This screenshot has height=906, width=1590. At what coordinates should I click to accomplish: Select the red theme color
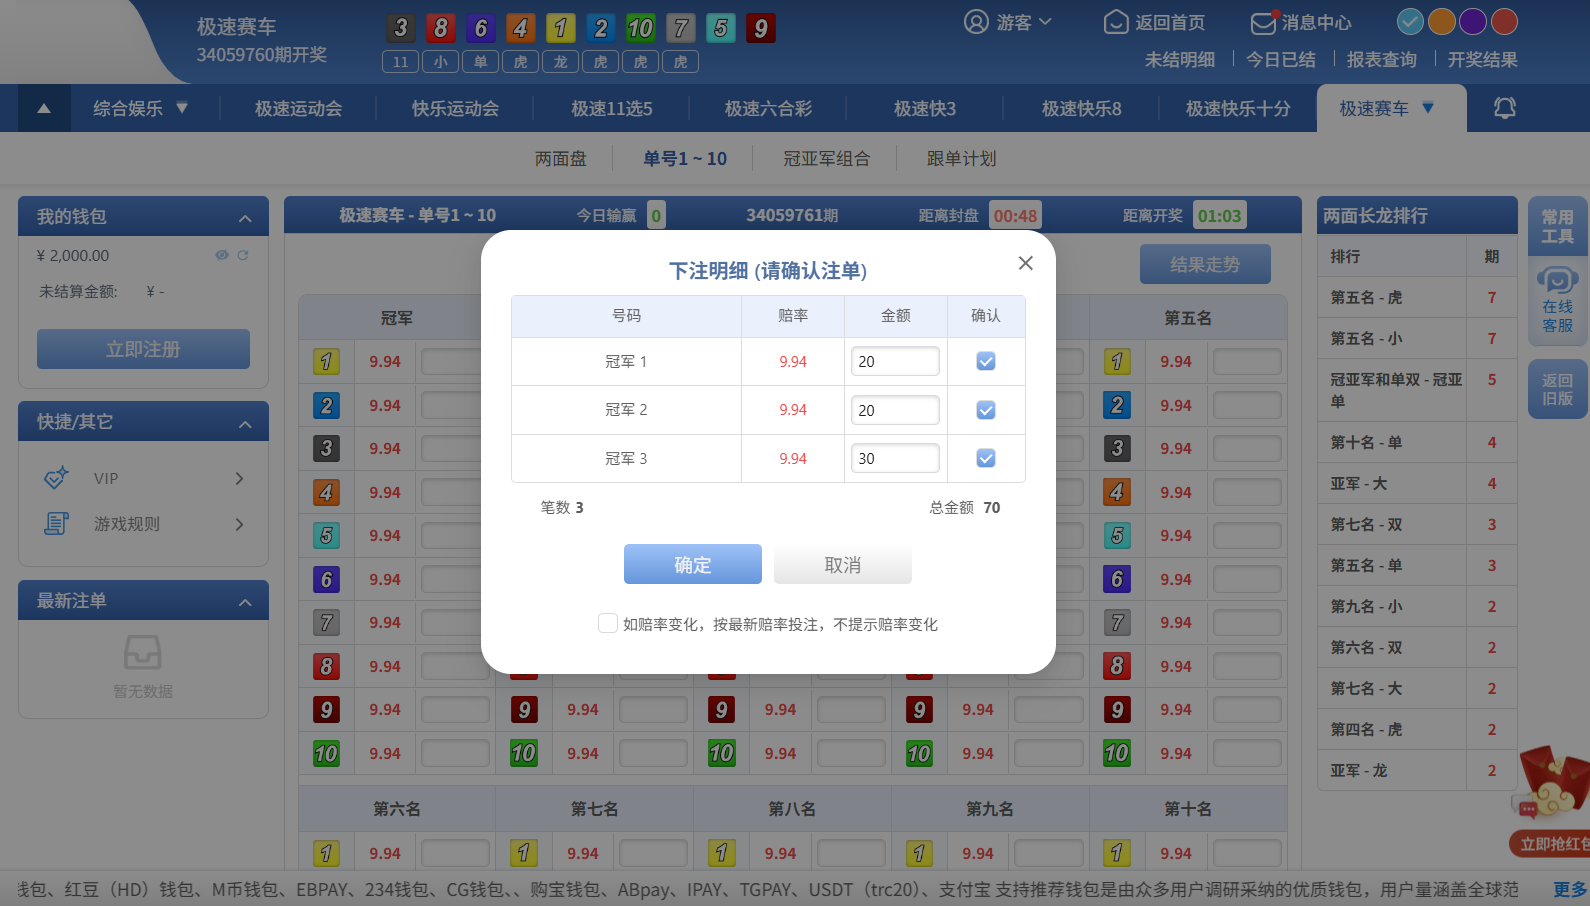tap(1504, 21)
